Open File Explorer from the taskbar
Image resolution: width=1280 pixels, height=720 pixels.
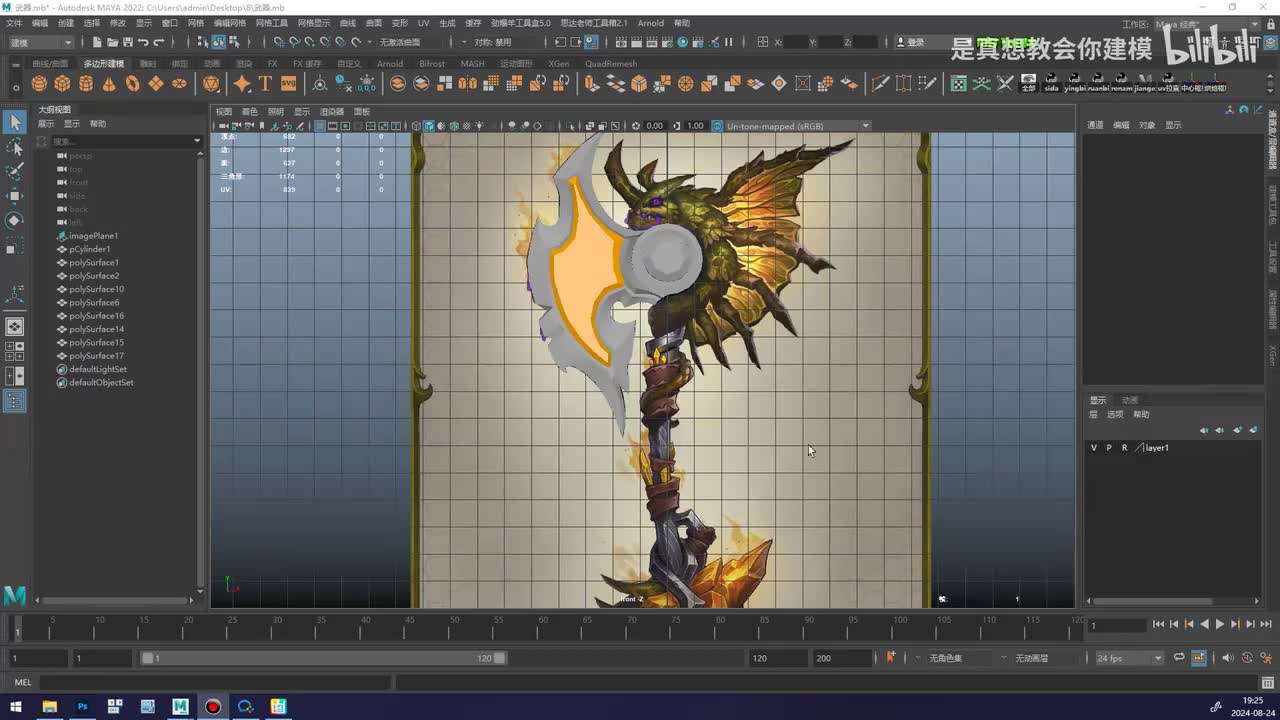coord(49,707)
